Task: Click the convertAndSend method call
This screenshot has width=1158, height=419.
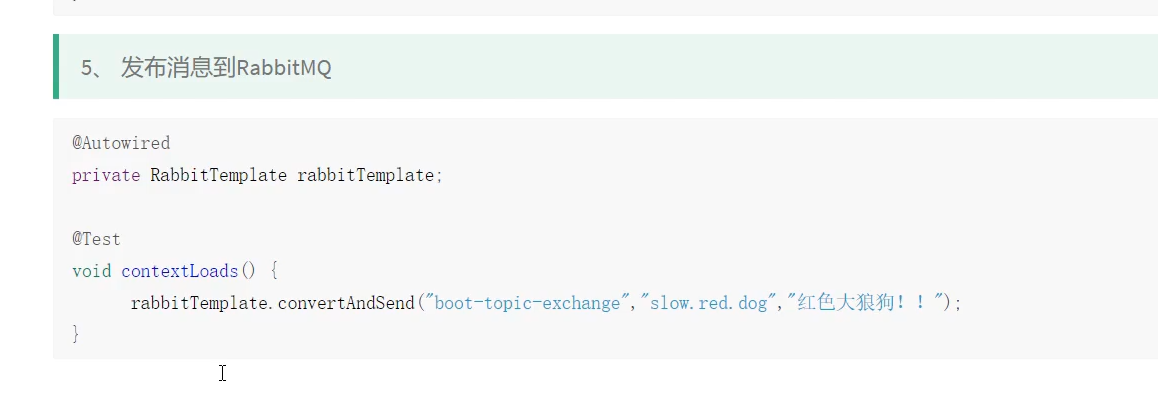Action: point(344,303)
